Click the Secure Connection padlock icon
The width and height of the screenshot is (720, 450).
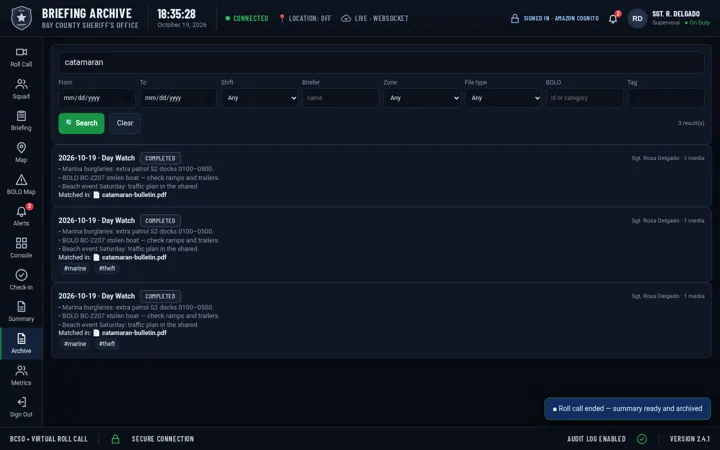tap(115, 439)
